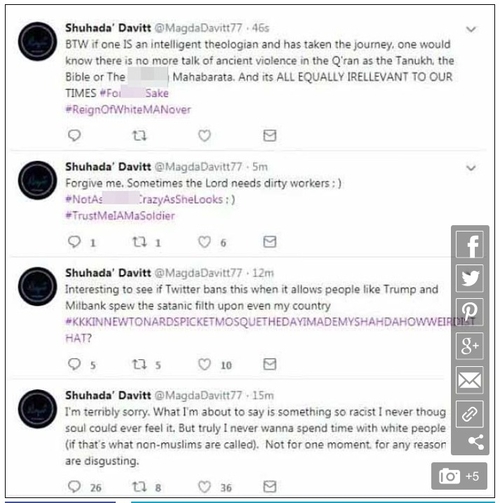The image size is (500, 503).
Task: Visit @MagdaDavitt77 handle on the first tweet
Action: [199, 28]
